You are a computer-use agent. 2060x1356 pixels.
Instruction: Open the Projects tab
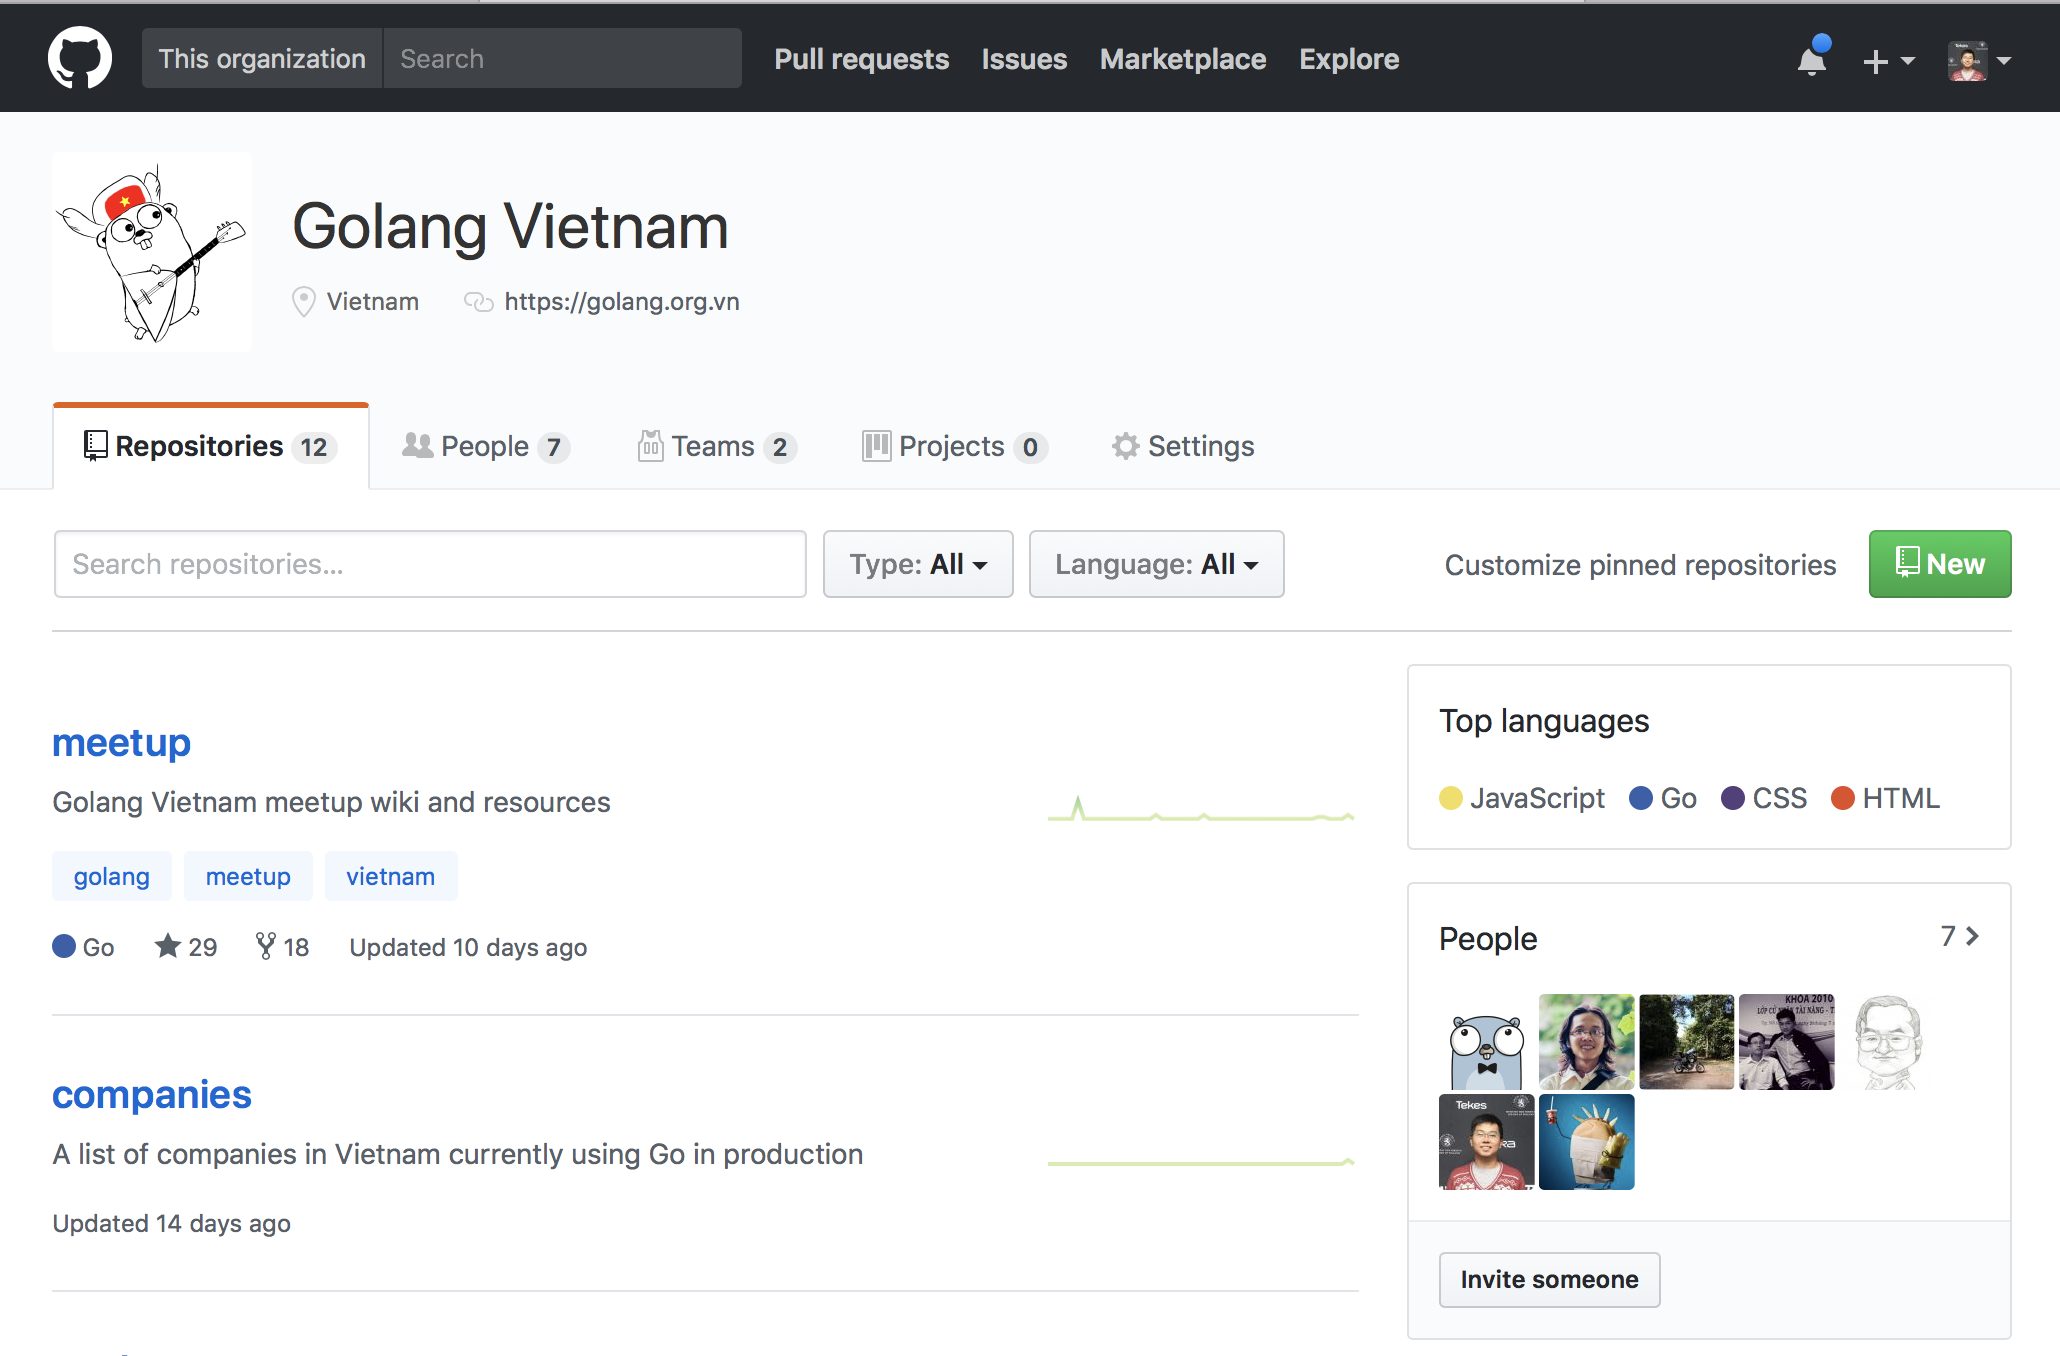[955, 446]
